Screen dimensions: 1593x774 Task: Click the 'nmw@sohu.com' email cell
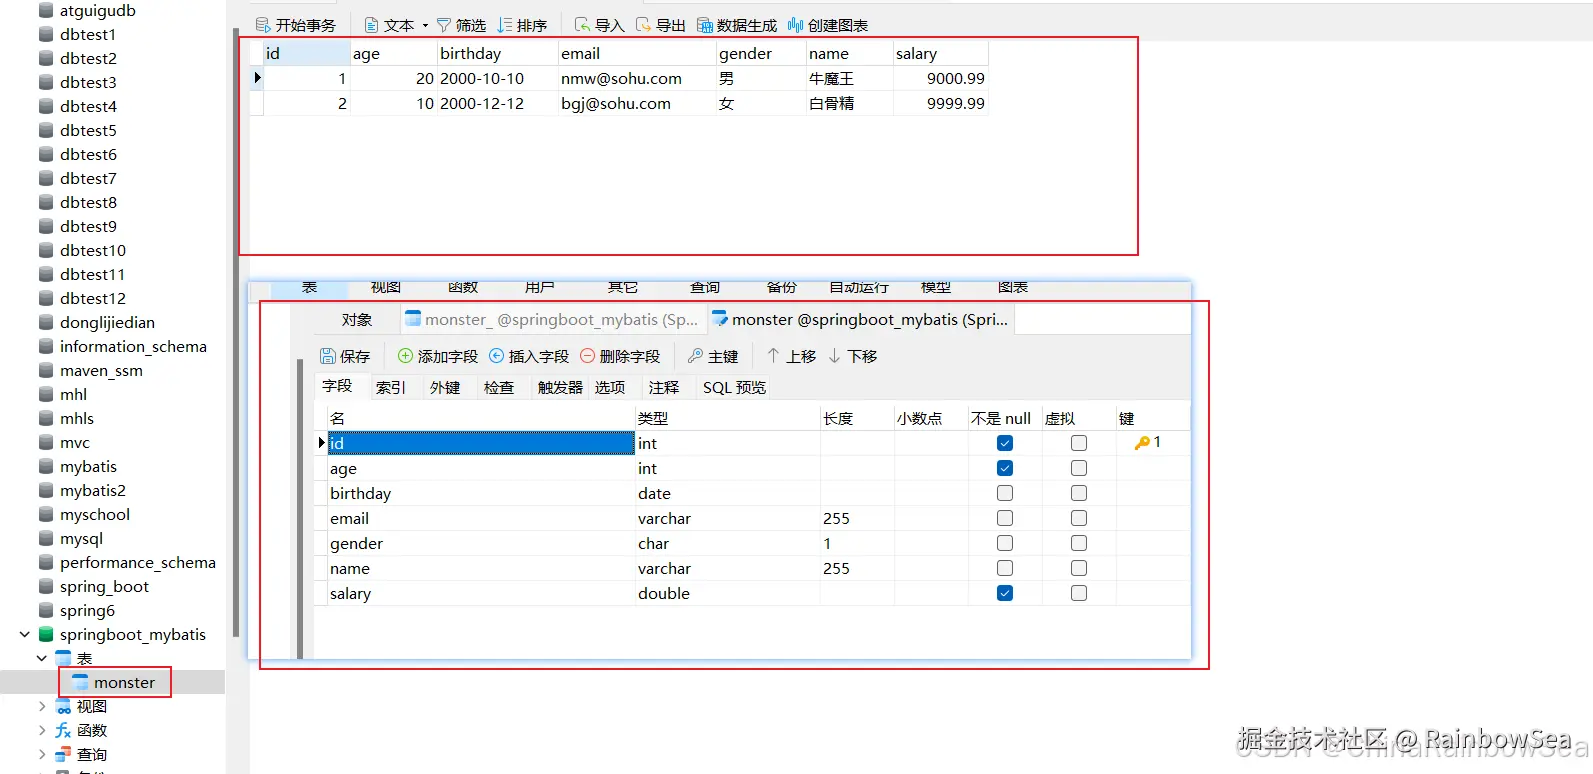click(637, 78)
